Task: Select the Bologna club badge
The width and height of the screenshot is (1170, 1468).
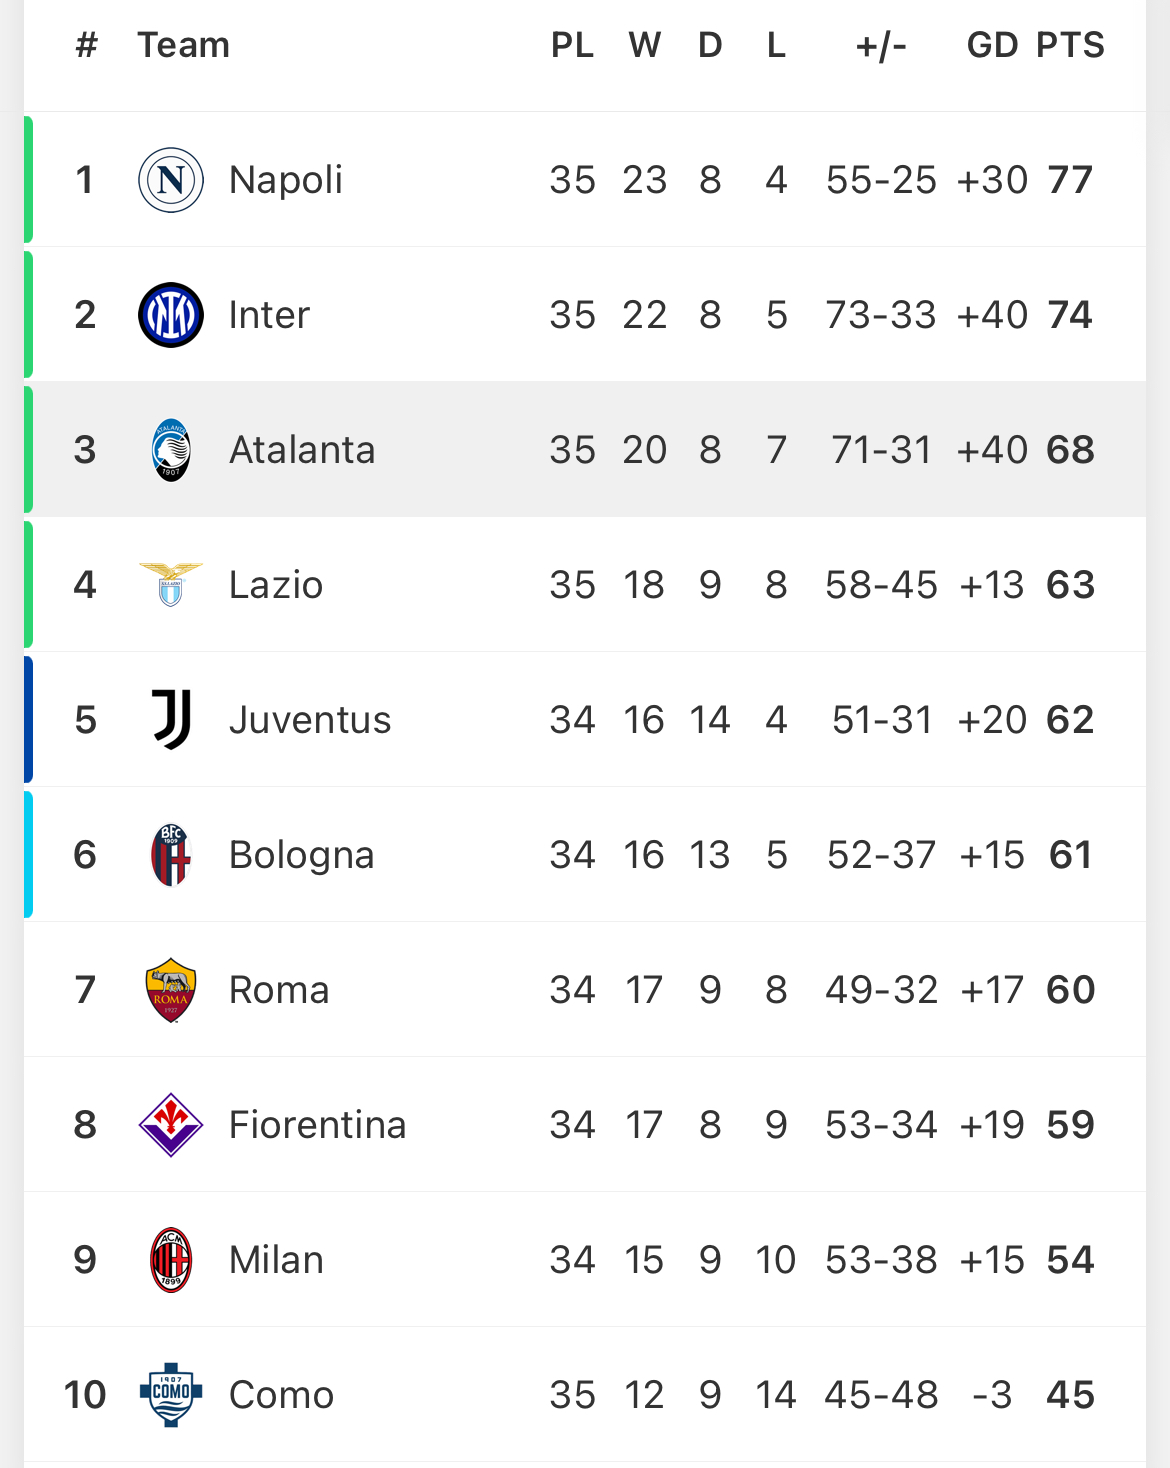Action: click(171, 855)
